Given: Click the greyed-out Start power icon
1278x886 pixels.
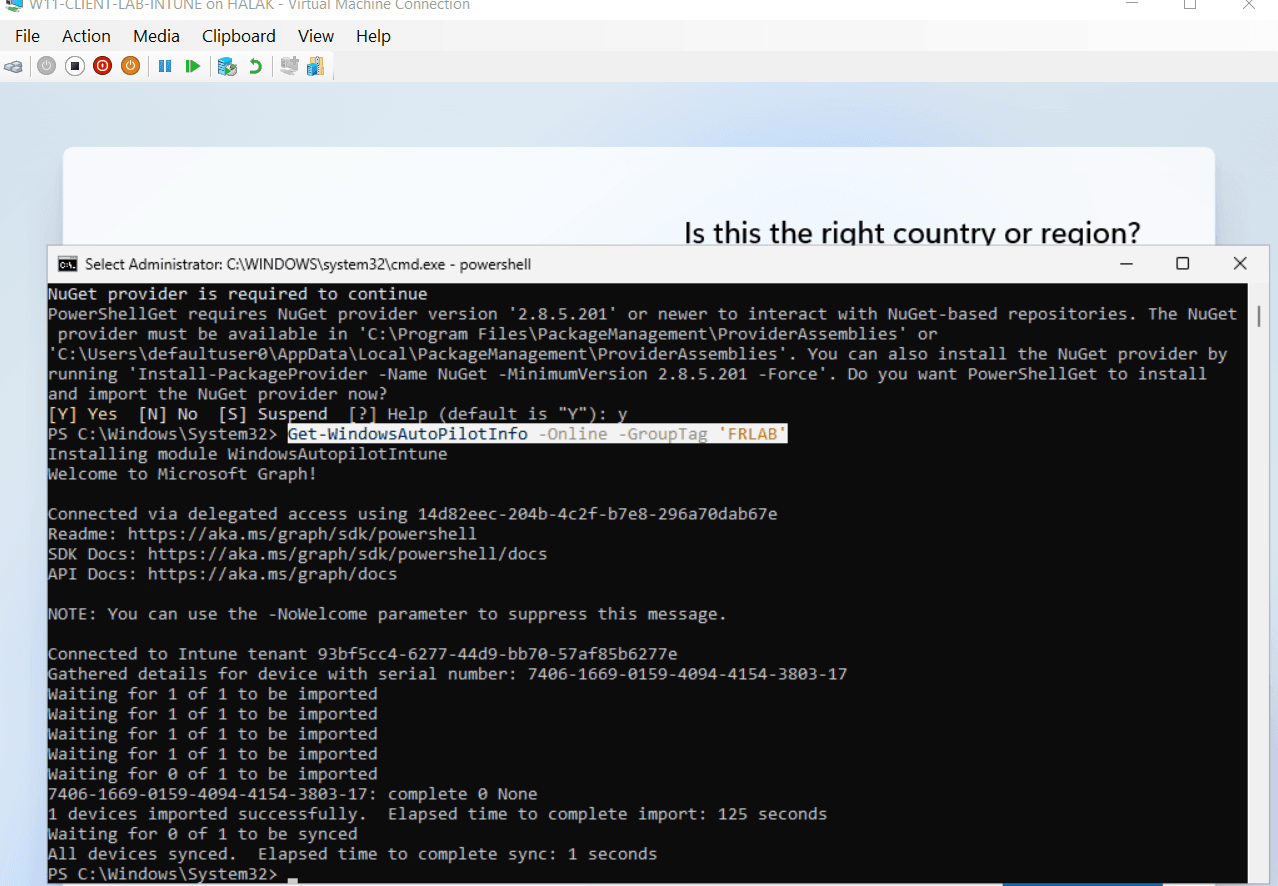Looking at the screenshot, I should click(x=46, y=66).
